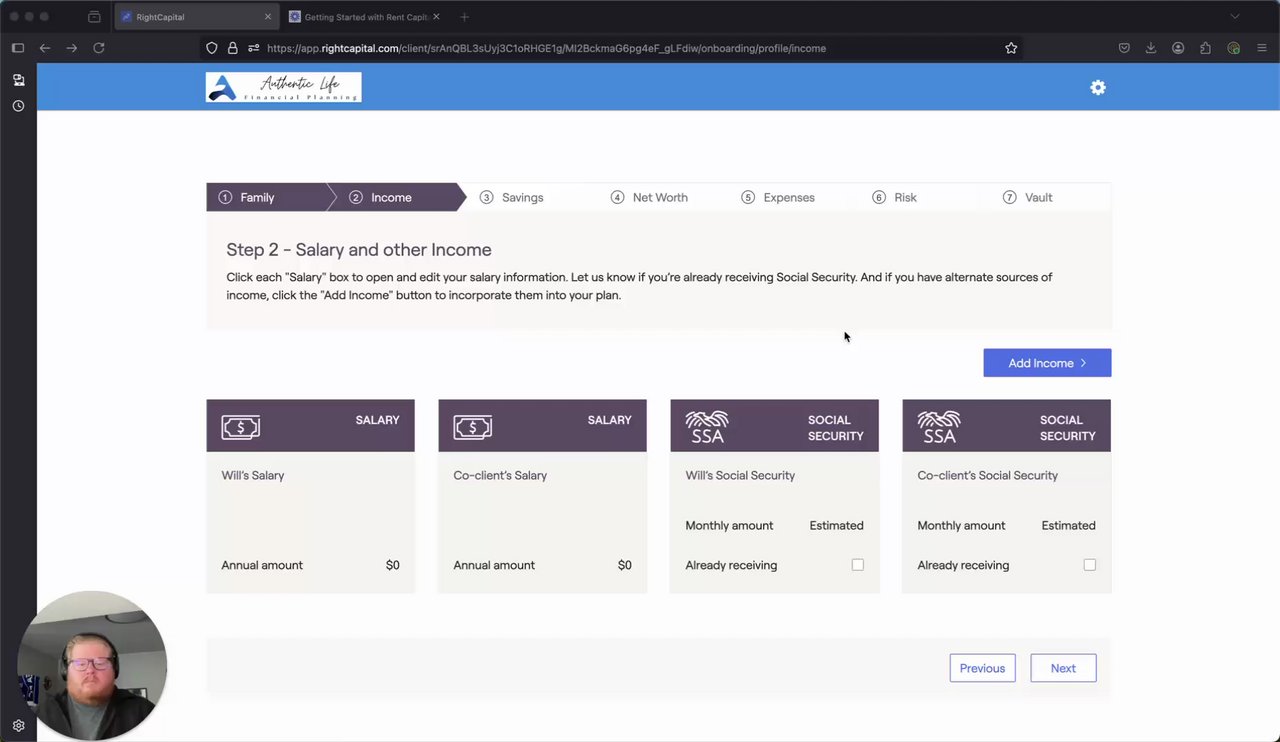Click Will's Salary cash icon
1280x742 pixels.
(x=241, y=427)
